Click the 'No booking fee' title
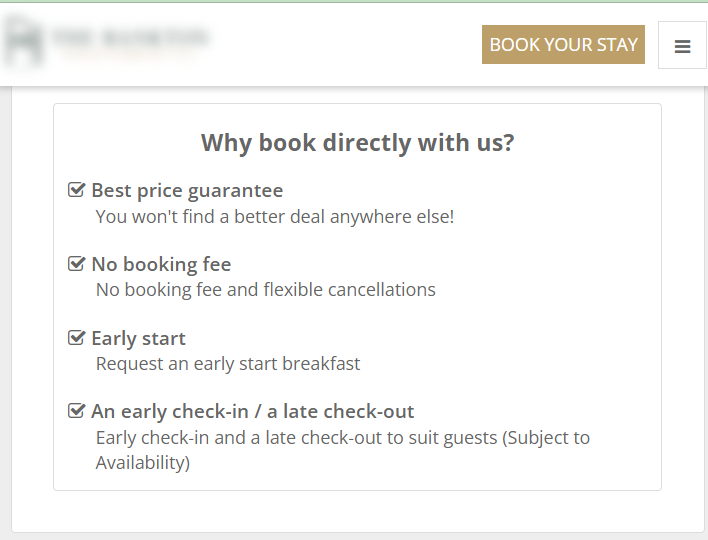 click(161, 264)
